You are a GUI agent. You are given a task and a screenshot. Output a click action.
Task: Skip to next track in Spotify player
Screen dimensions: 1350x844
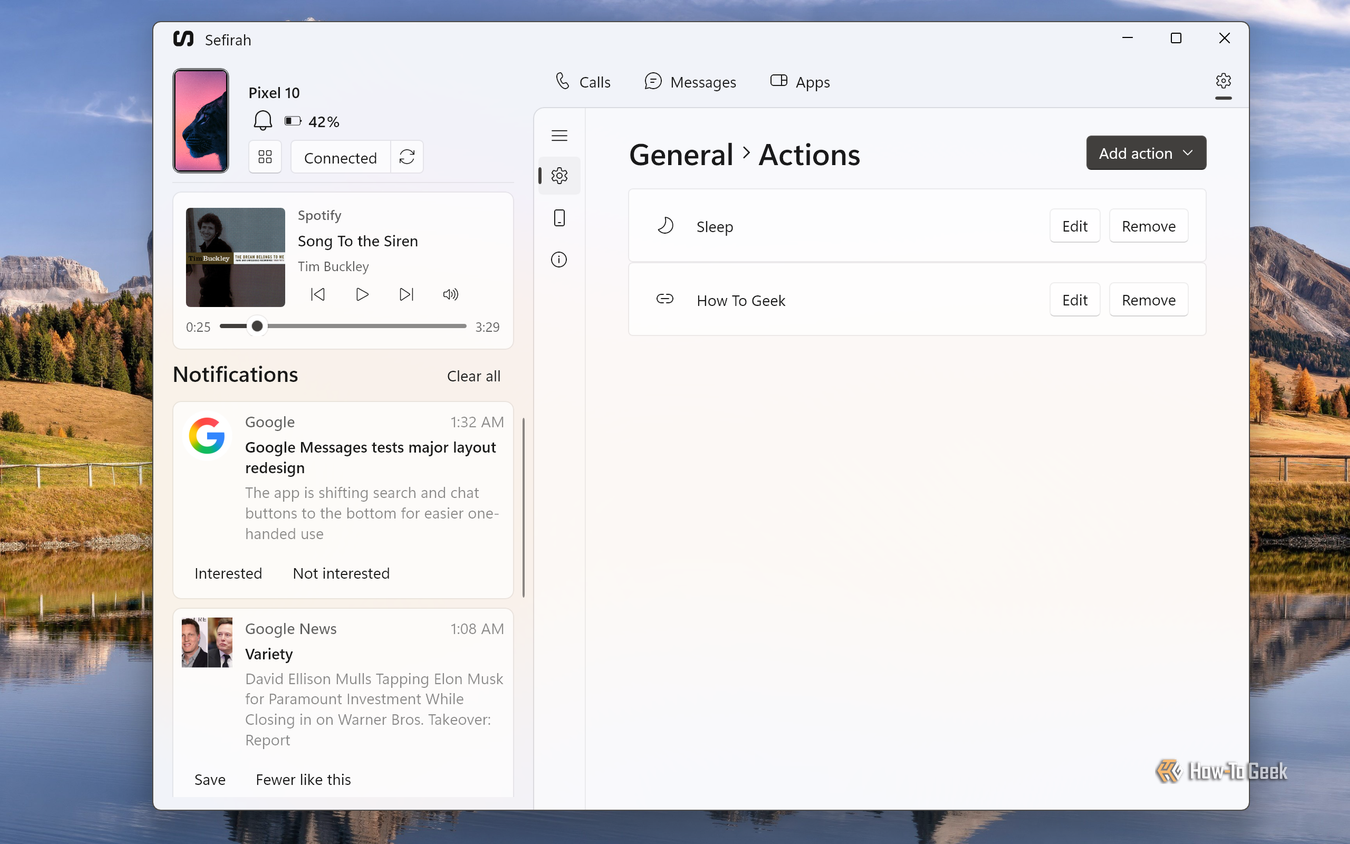(x=406, y=294)
